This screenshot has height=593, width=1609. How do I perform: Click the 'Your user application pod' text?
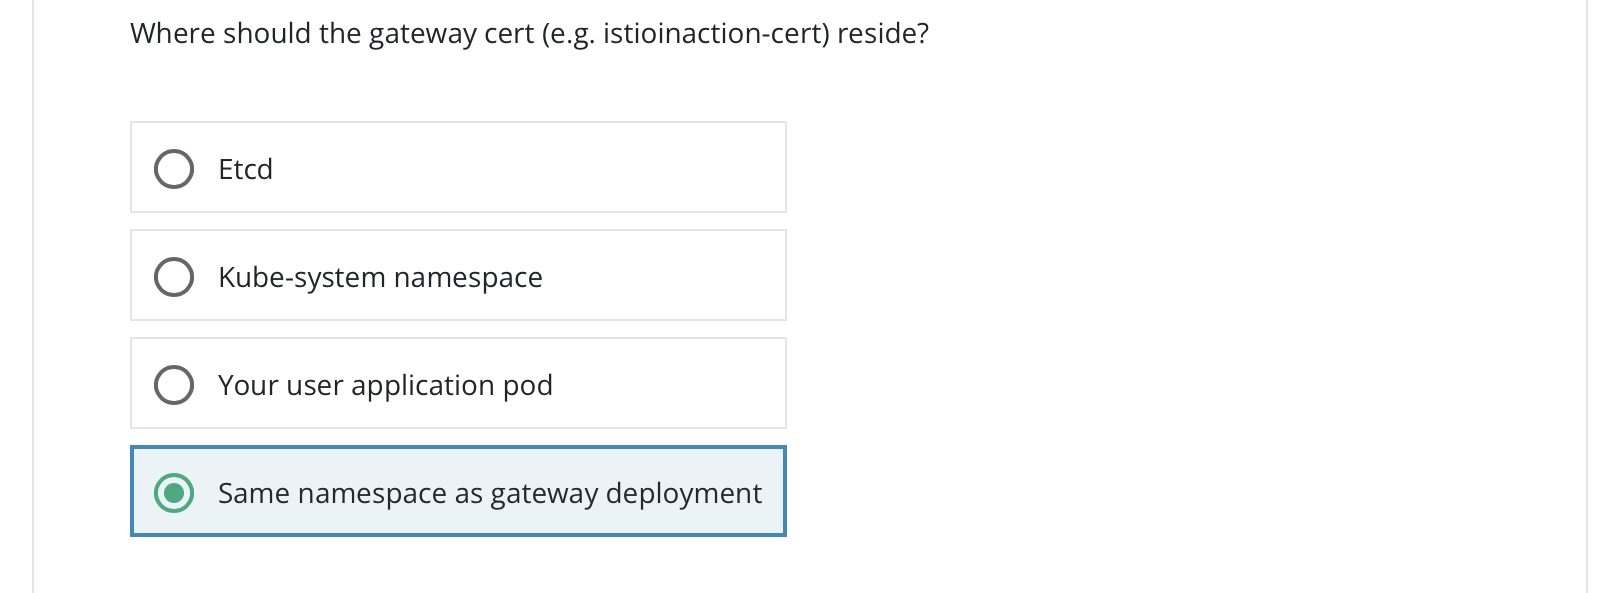385,385
